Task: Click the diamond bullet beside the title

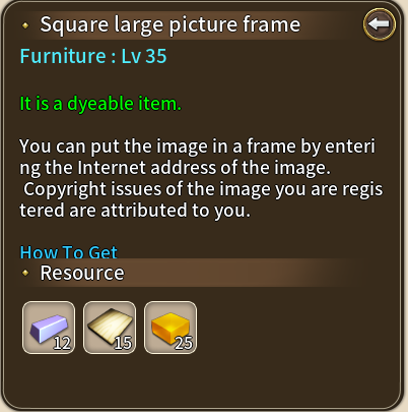Action: (25, 25)
